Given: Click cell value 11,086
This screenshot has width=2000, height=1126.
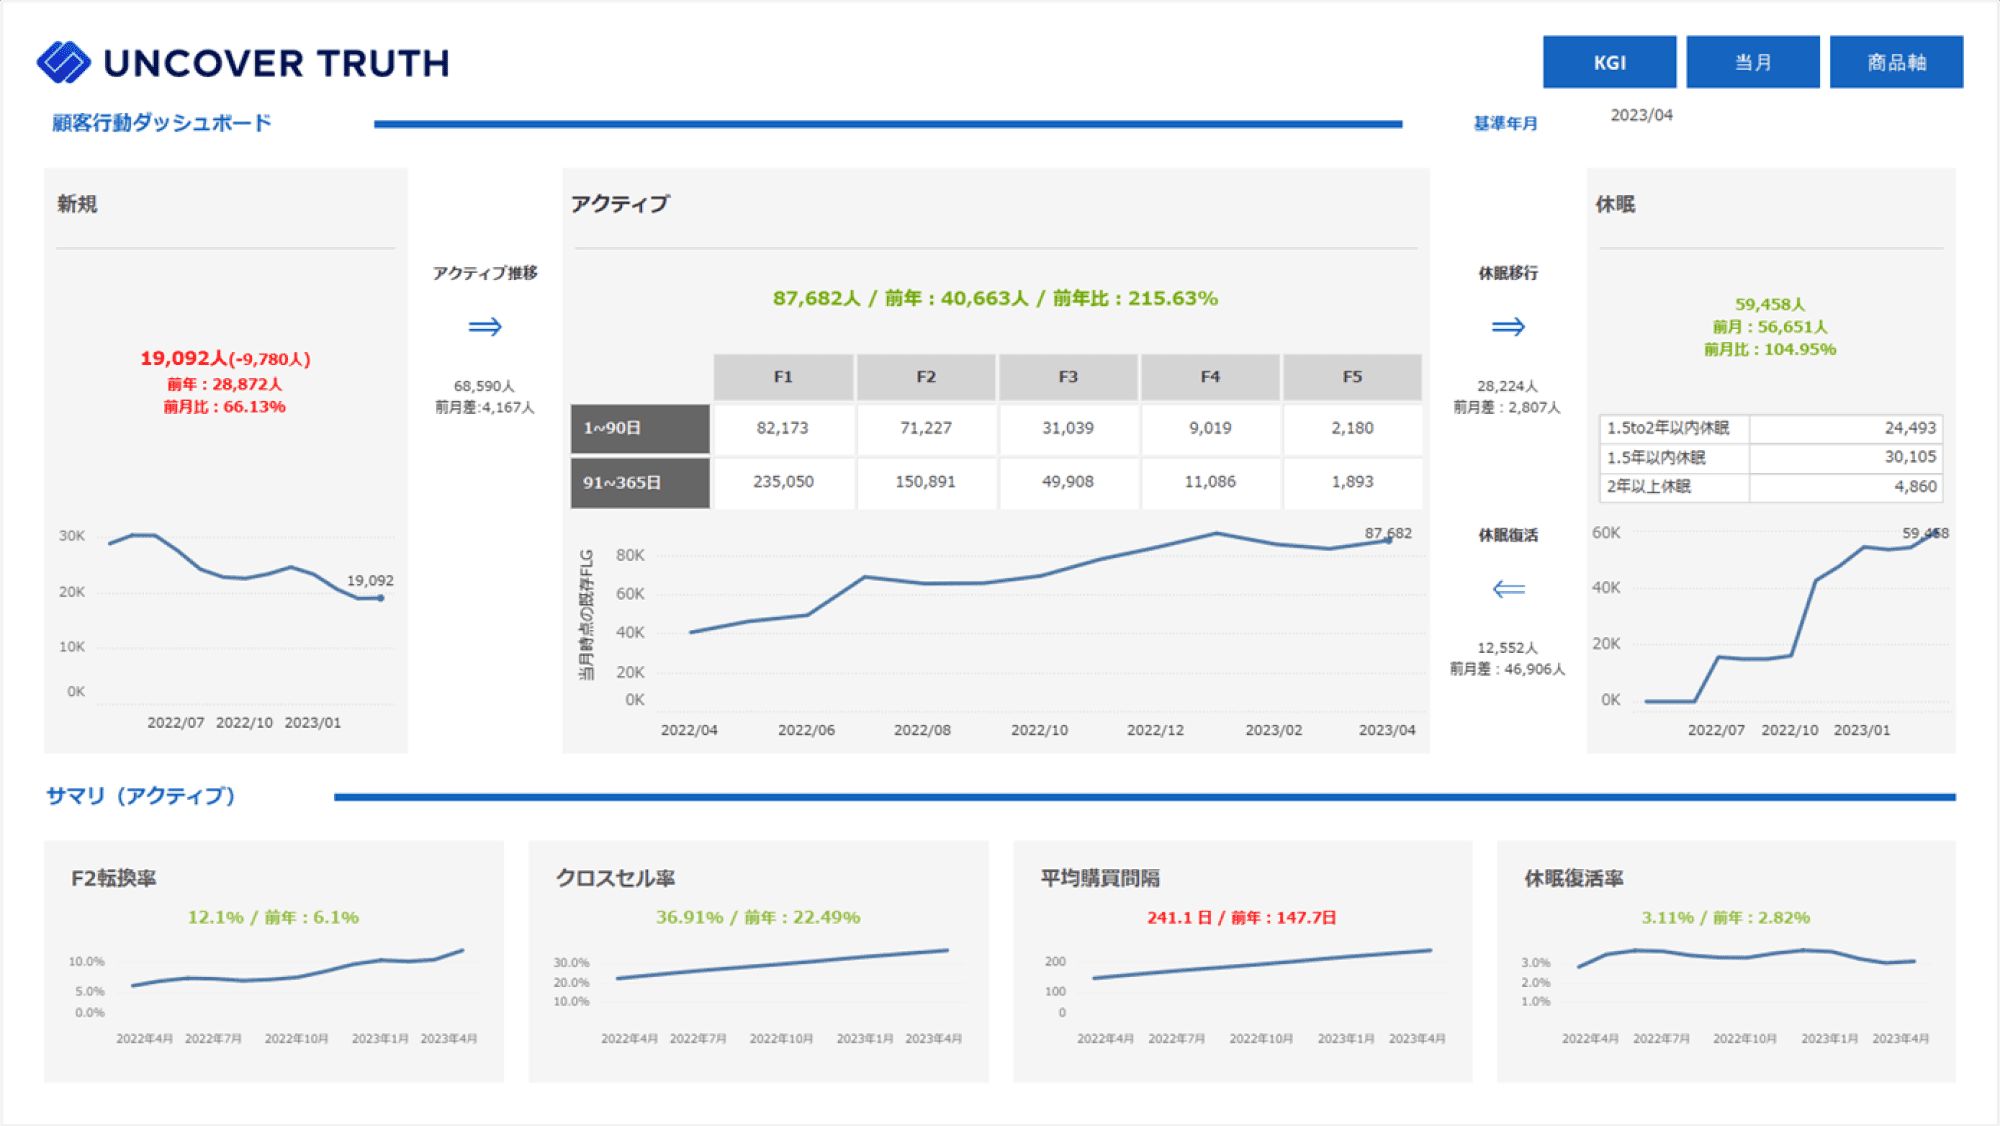Looking at the screenshot, I should click(x=1210, y=482).
